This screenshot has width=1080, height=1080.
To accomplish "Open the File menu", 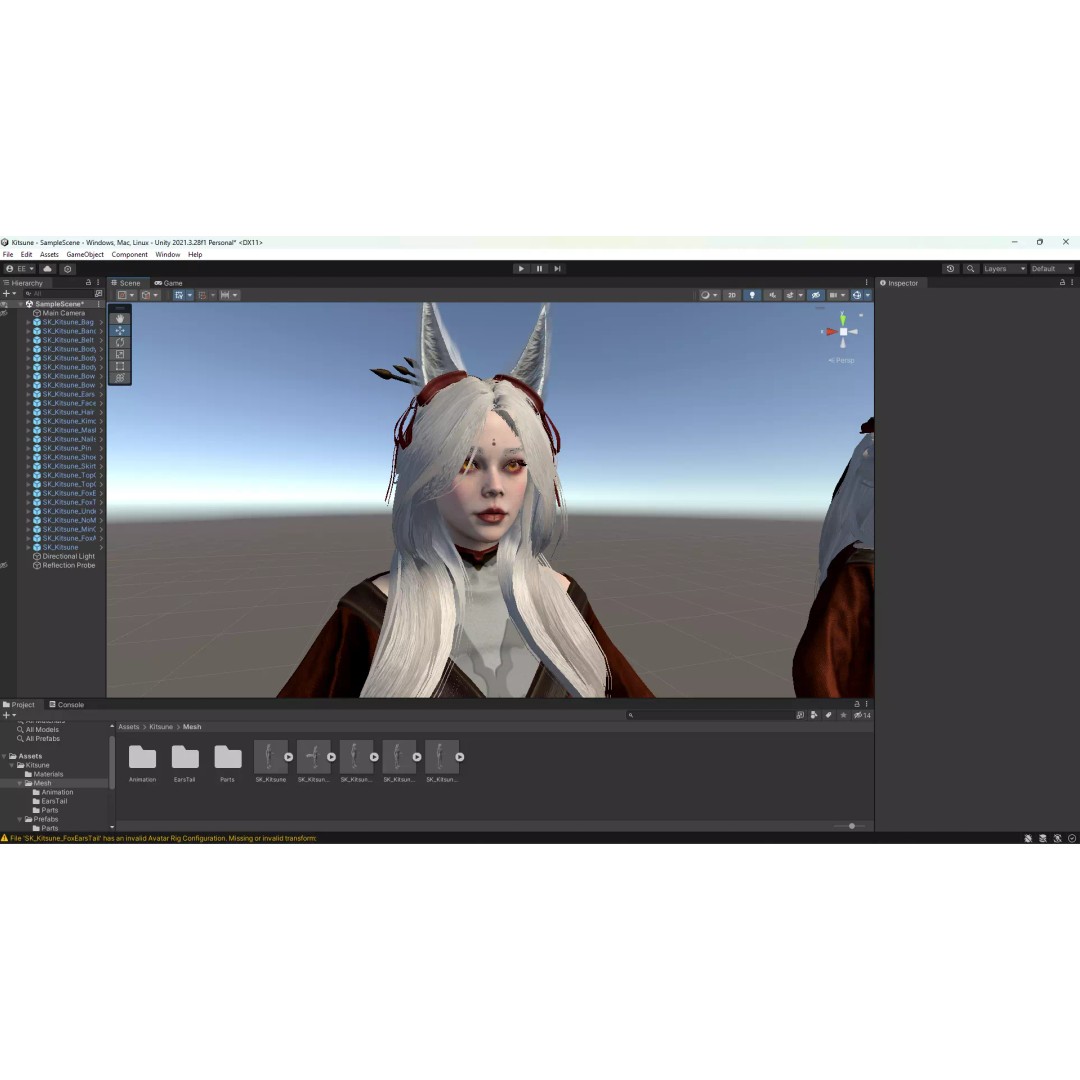I will (8, 254).
